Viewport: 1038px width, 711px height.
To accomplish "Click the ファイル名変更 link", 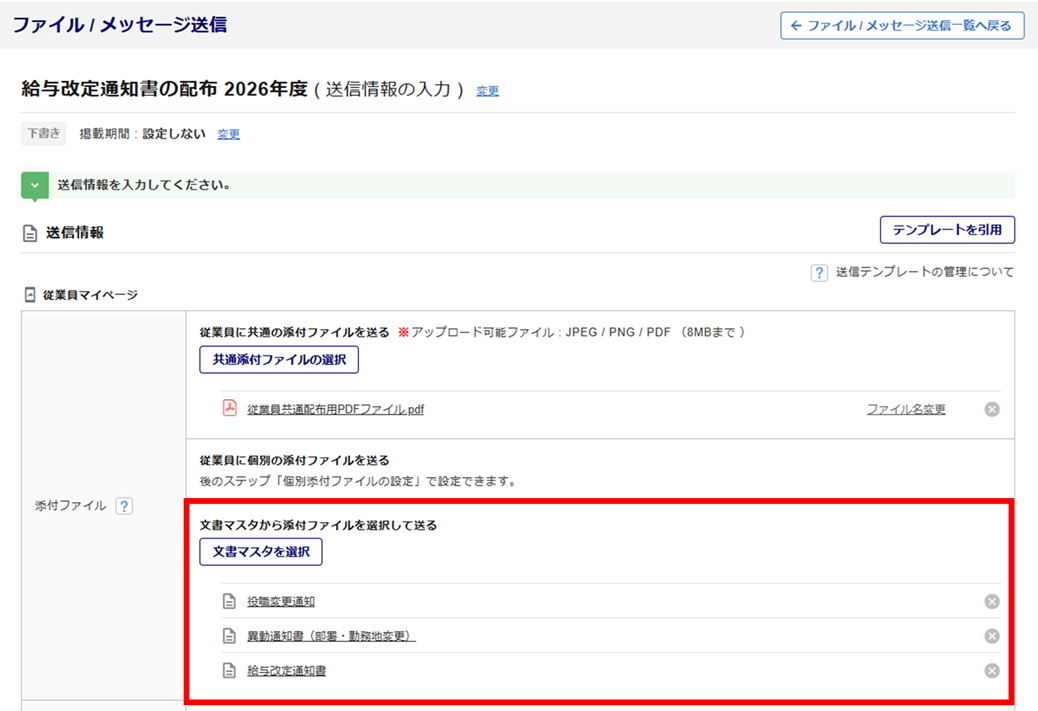I will [x=905, y=409].
